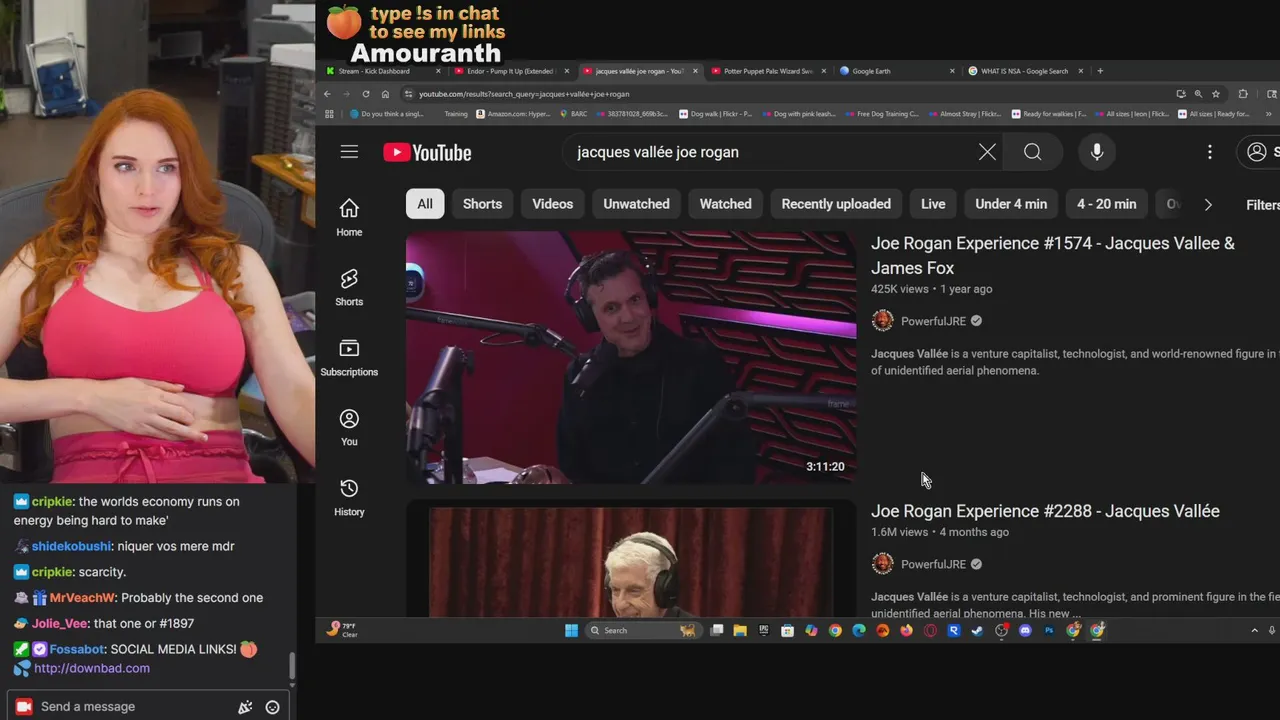
Task: Click the YouTube logo
Action: pyautogui.click(x=427, y=152)
